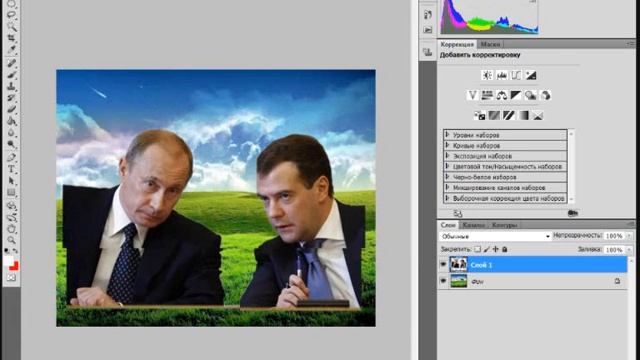Reset default foreground/background colors
The width and height of the screenshot is (640, 360).
[7, 251]
